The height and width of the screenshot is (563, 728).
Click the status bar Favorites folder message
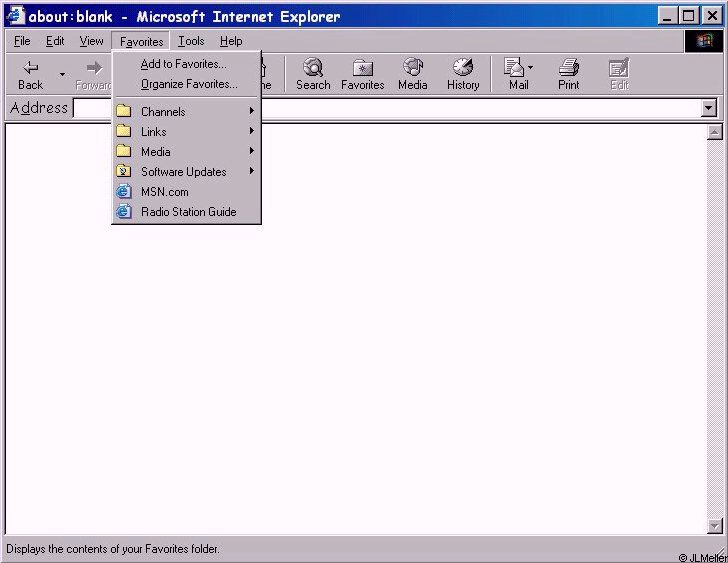click(112, 549)
